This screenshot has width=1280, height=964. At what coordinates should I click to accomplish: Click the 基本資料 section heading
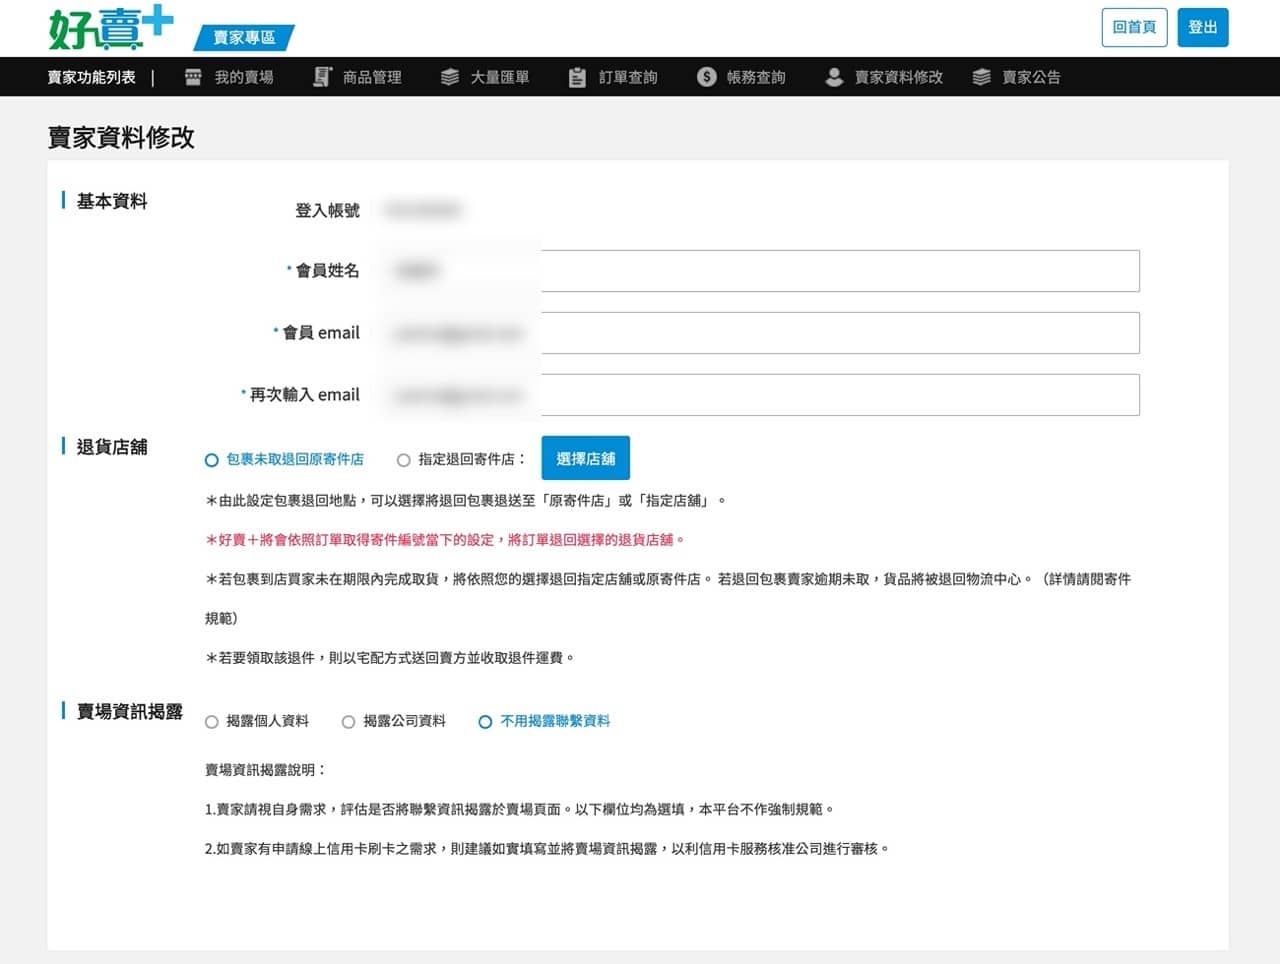(x=112, y=201)
